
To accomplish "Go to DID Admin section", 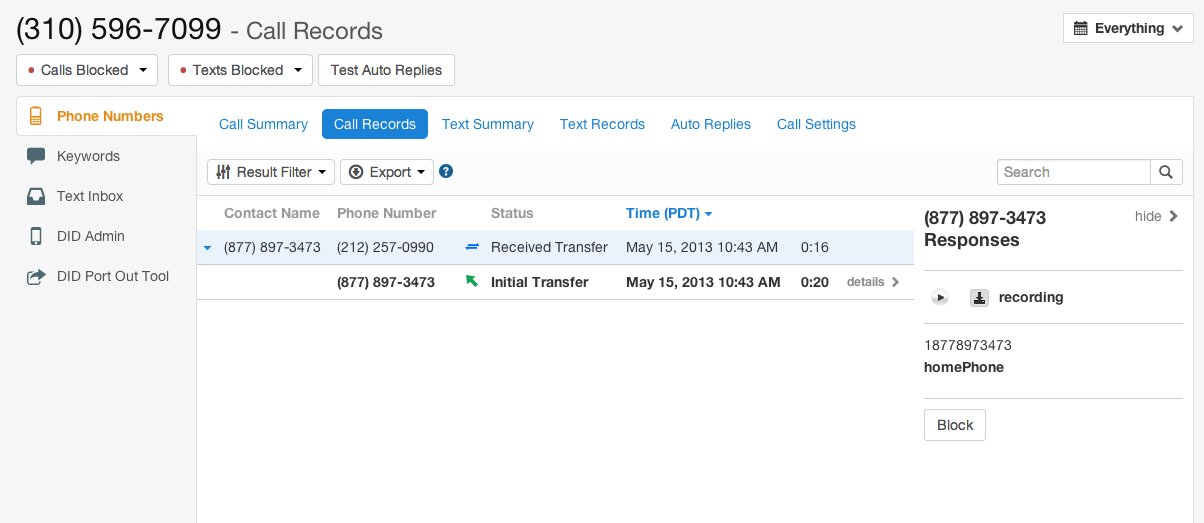I will point(91,236).
